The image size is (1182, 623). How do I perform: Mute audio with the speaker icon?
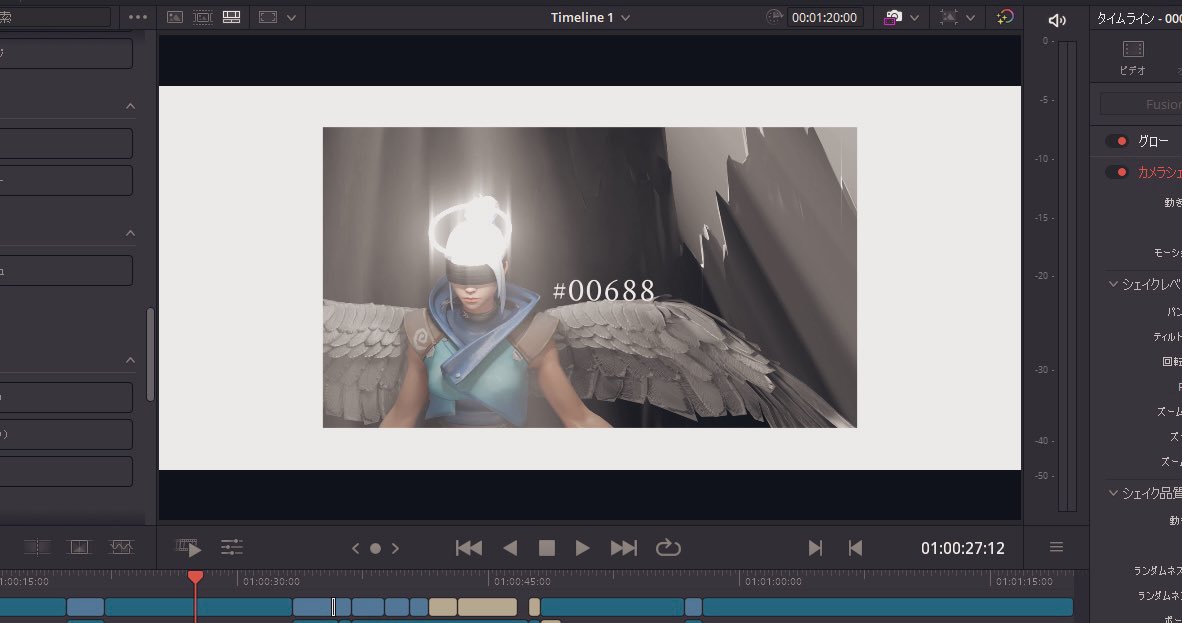1057,20
